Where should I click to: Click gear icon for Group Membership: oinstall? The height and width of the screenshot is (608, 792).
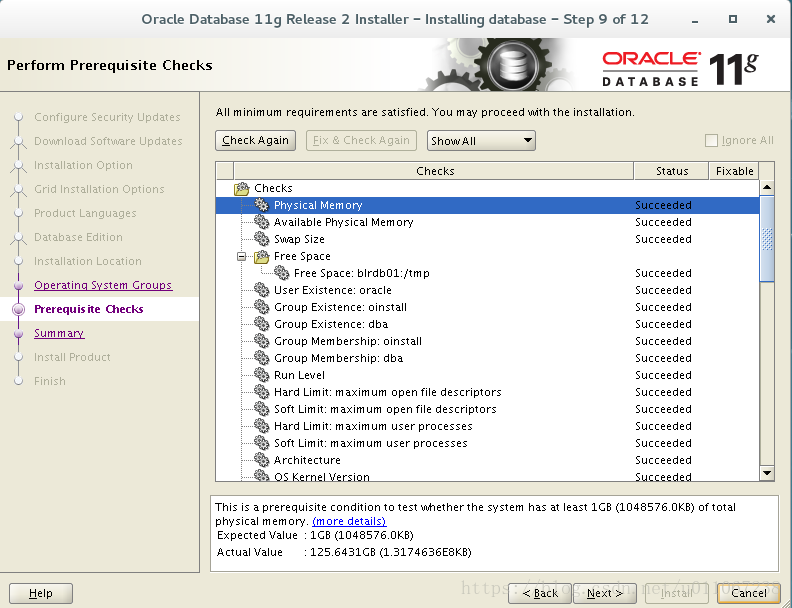[x=262, y=341]
